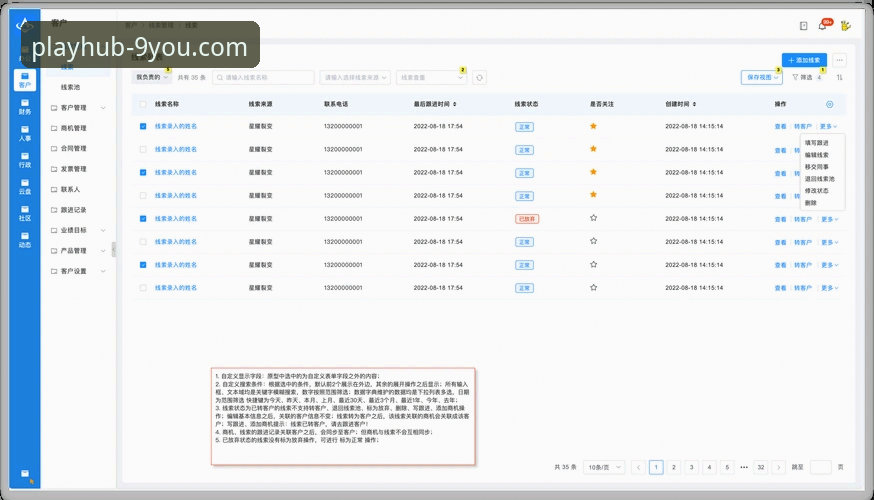
Task: Open the 筛选 filter funnel
Action: click(x=802, y=77)
